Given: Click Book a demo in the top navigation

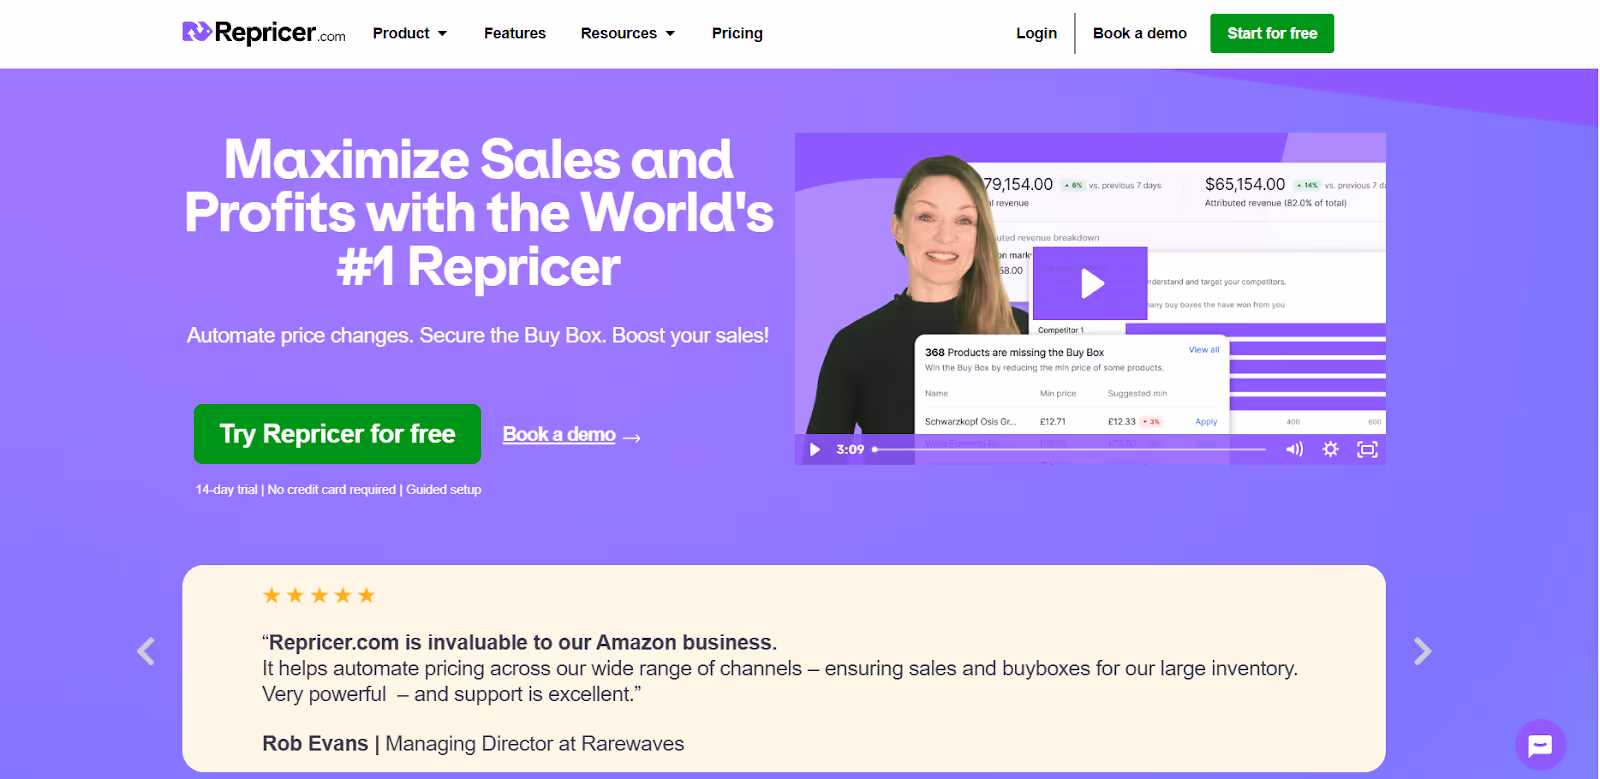Looking at the screenshot, I should pos(1140,33).
